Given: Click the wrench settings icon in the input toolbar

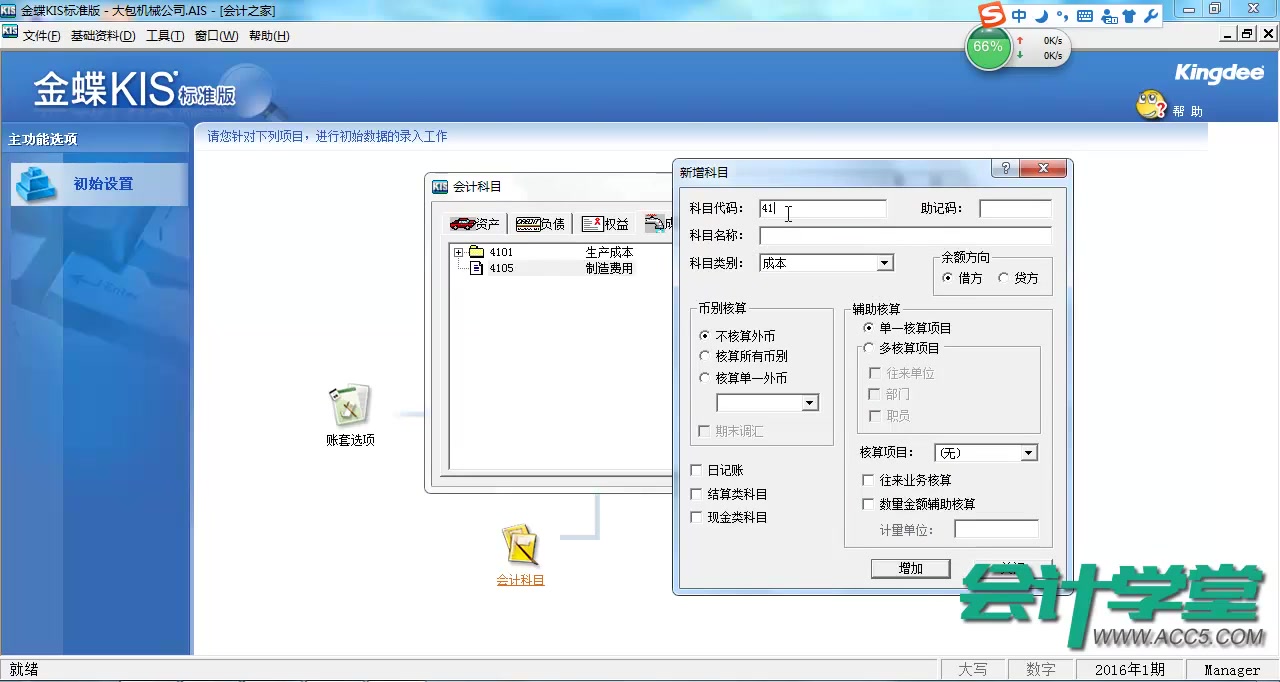Looking at the screenshot, I should 1152,15.
